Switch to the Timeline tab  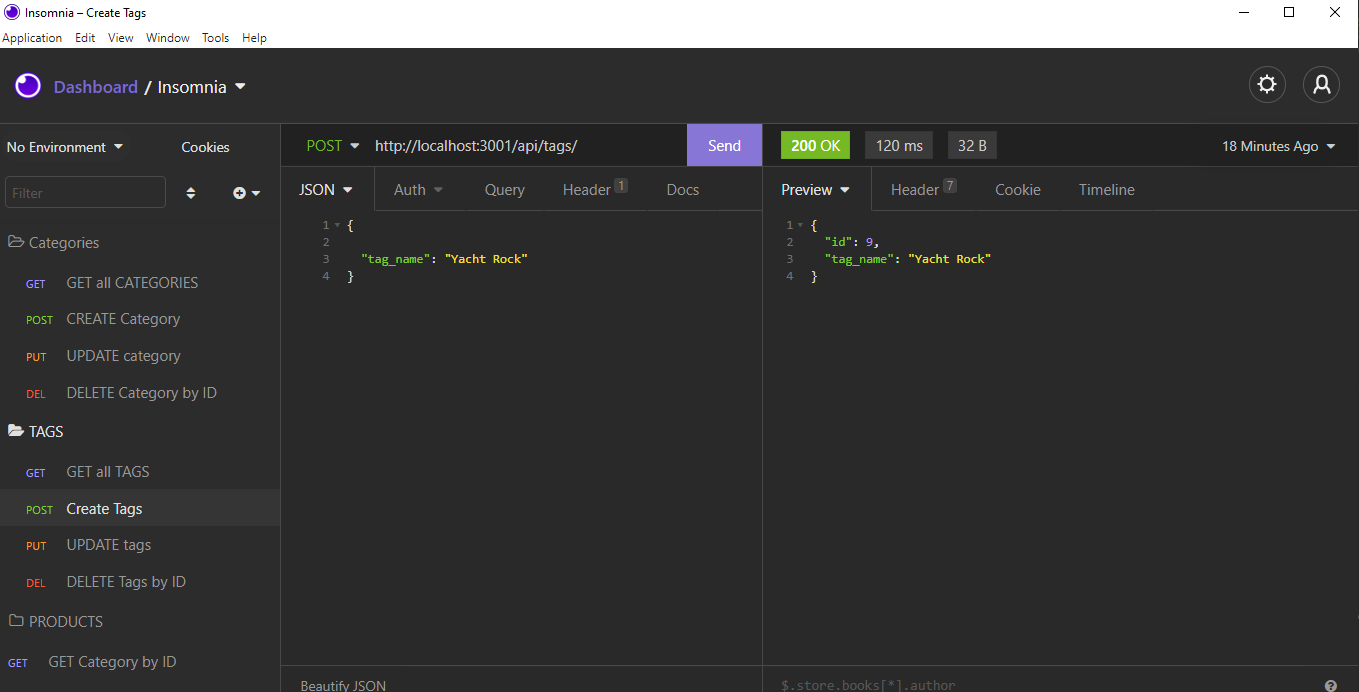point(1107,189)
